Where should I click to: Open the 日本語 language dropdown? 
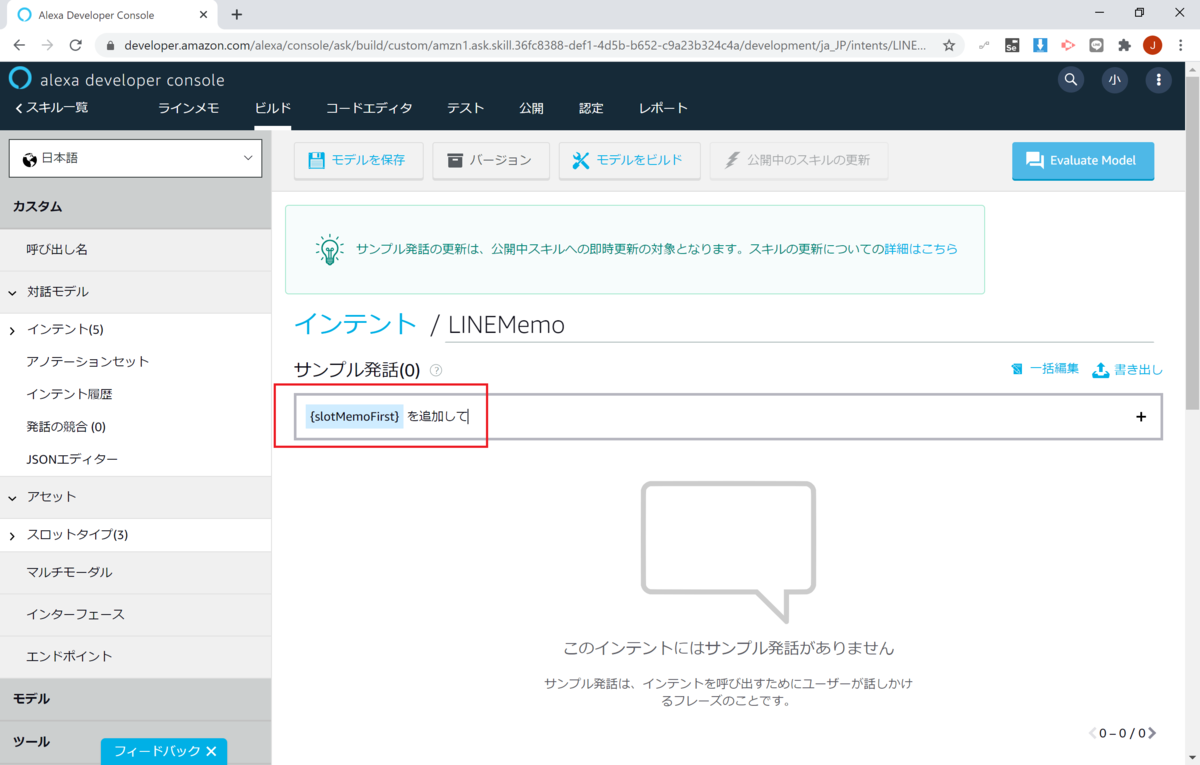135,158
